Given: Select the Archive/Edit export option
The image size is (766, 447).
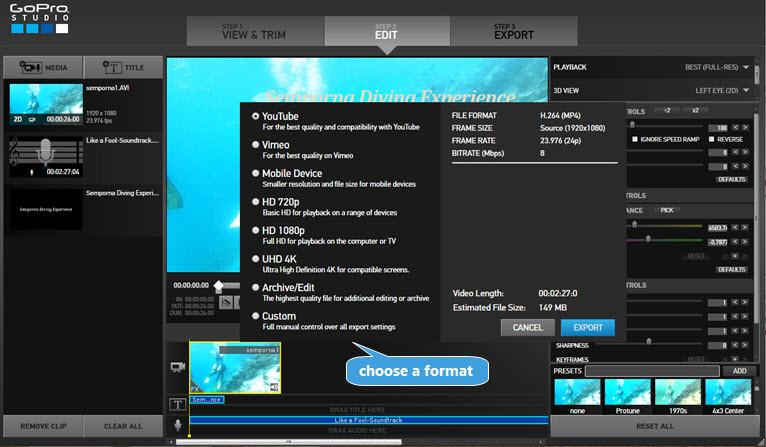Looking at the screenshot, I should tap(255, 287).
